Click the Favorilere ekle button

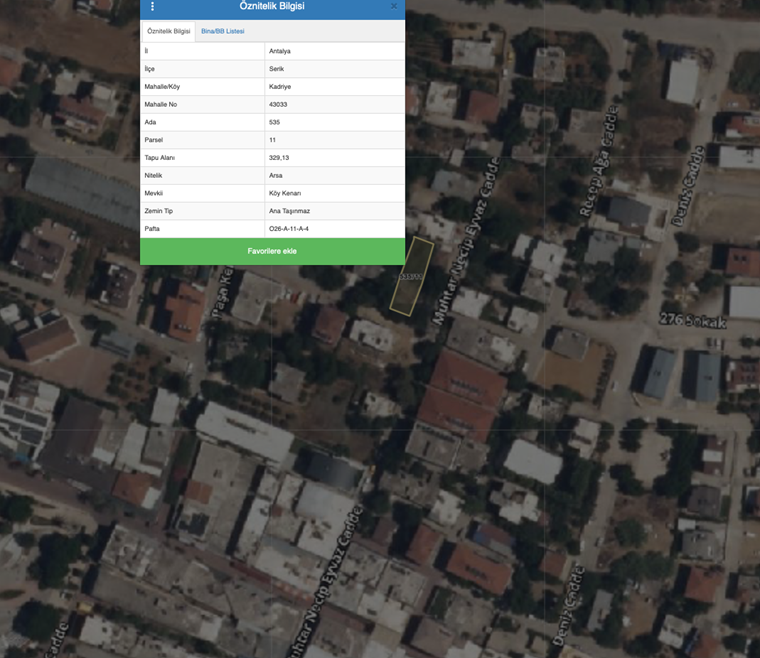point(272,251)
